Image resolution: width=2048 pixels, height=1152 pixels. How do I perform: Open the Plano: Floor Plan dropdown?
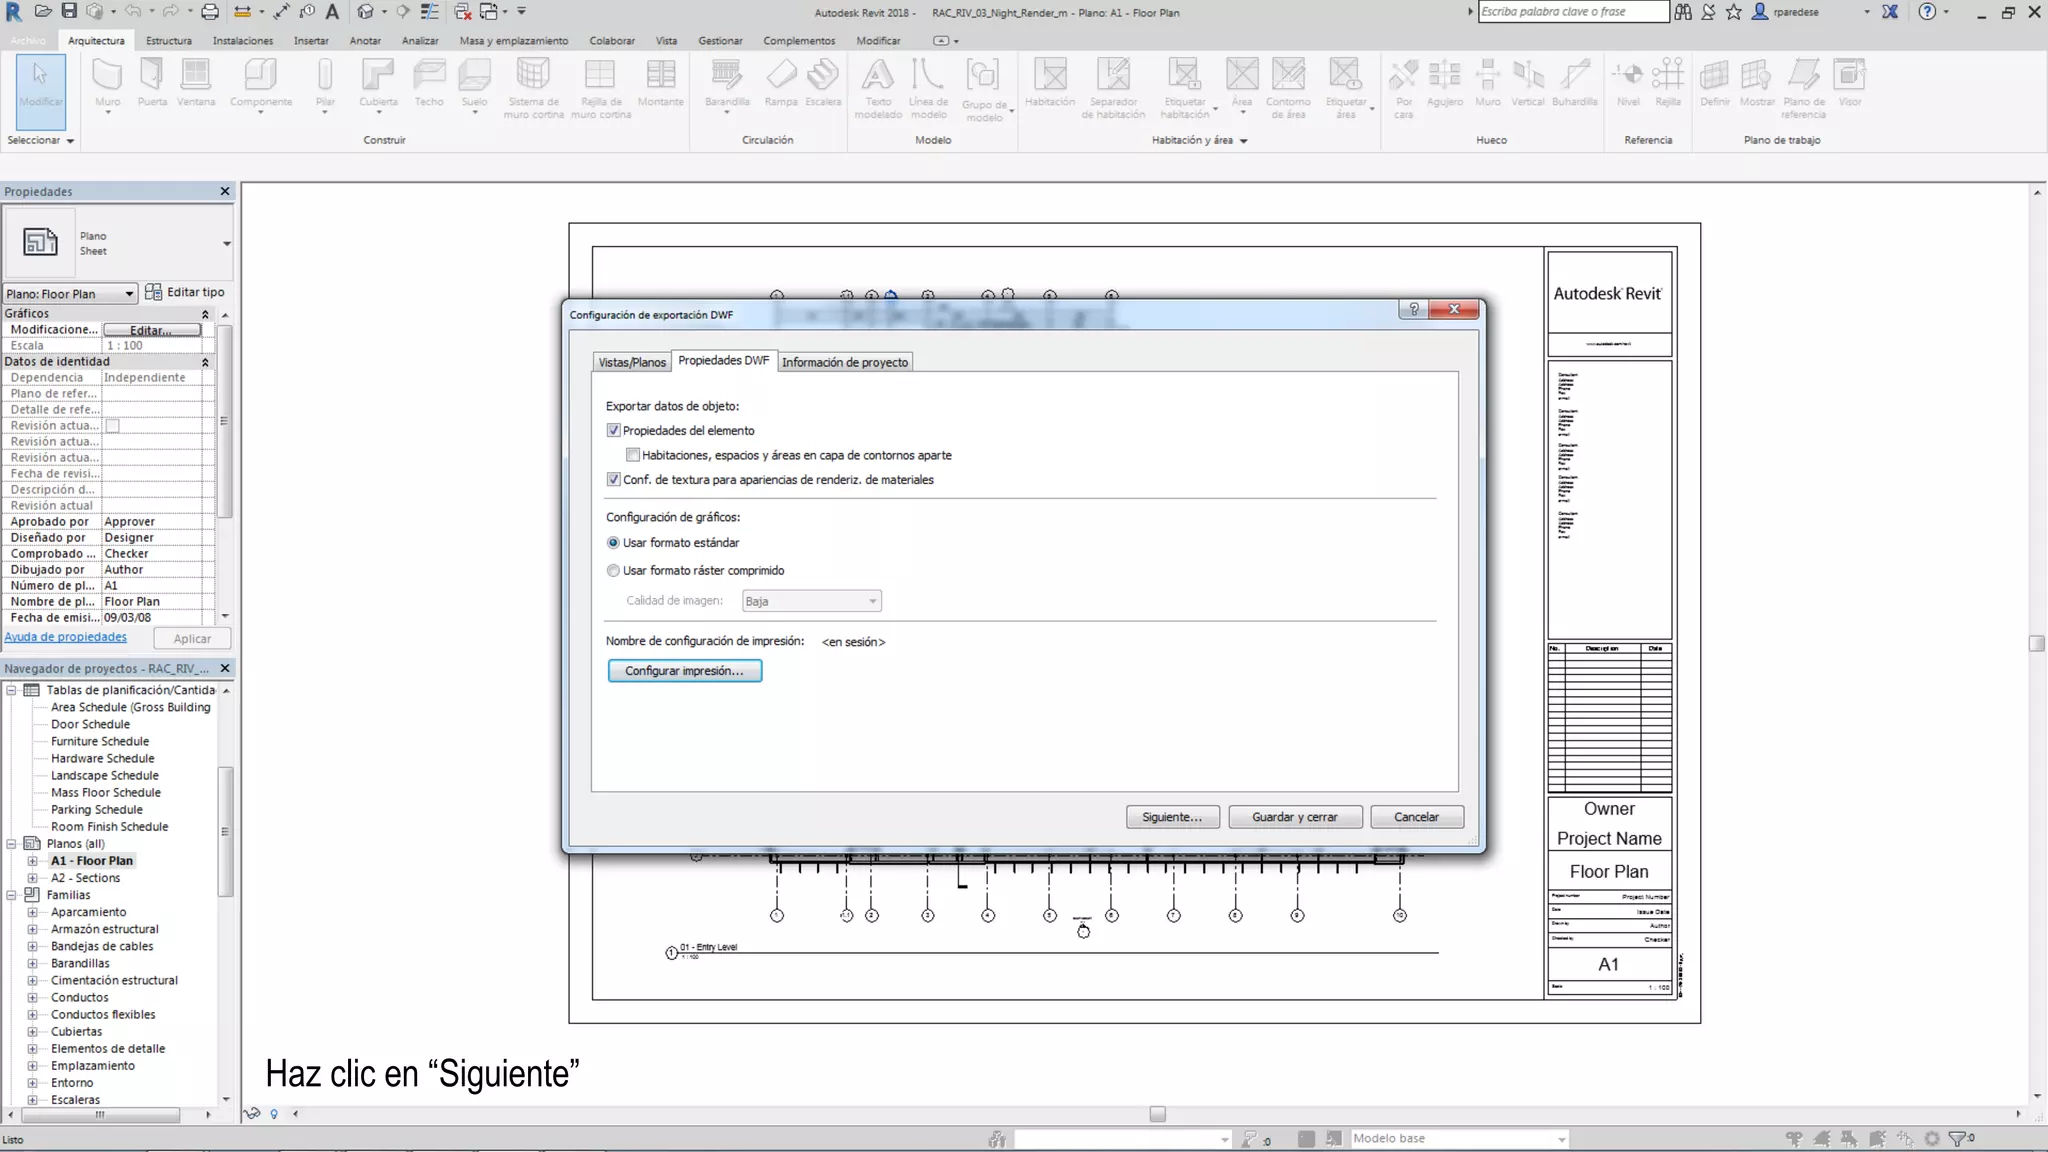[70, 294]
